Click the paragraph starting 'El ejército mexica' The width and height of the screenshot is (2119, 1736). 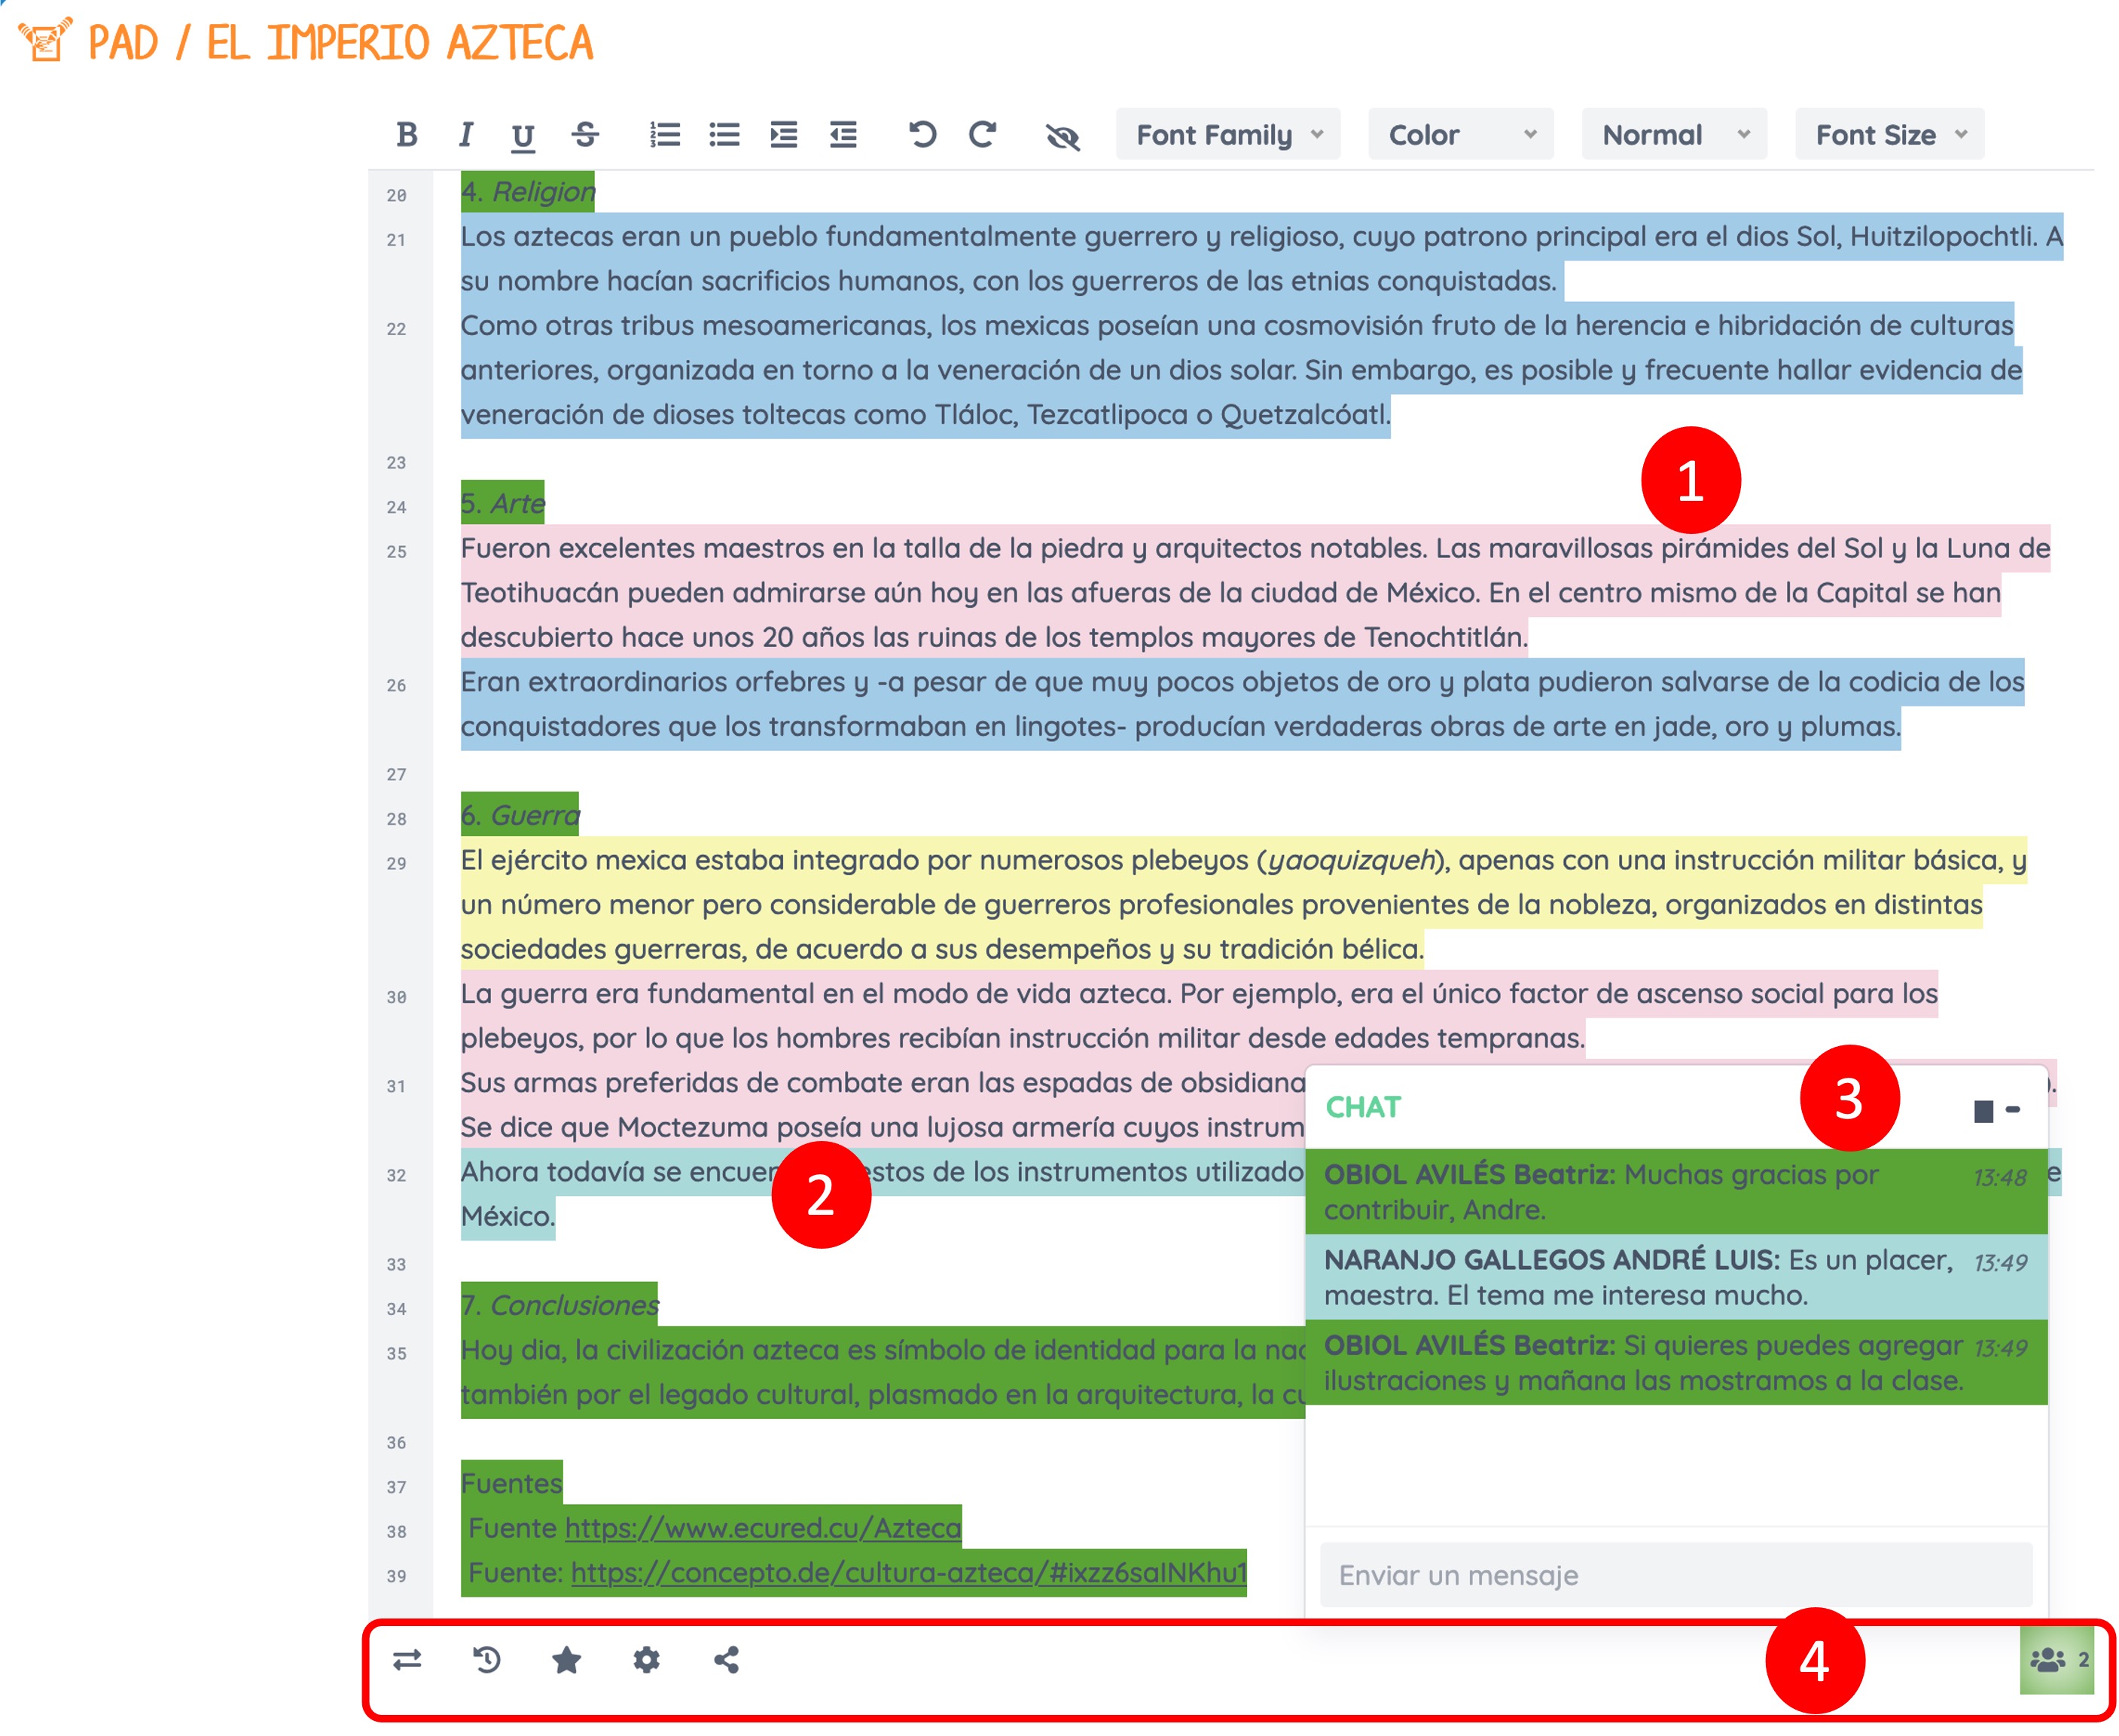1244,904
